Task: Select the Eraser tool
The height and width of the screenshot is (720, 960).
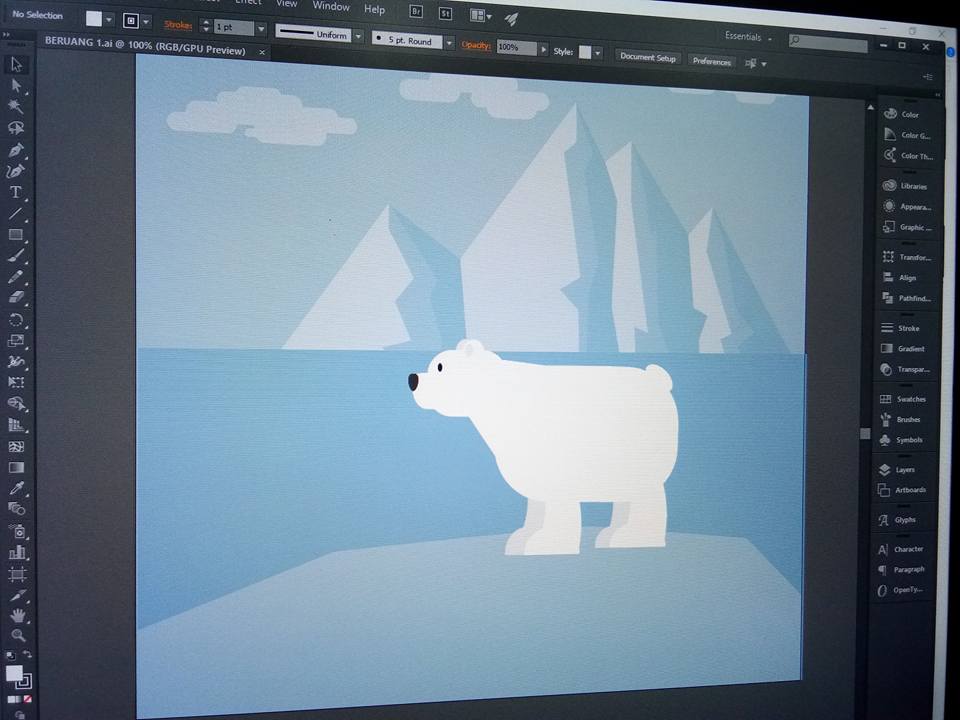Action: (x=15, y=298)
